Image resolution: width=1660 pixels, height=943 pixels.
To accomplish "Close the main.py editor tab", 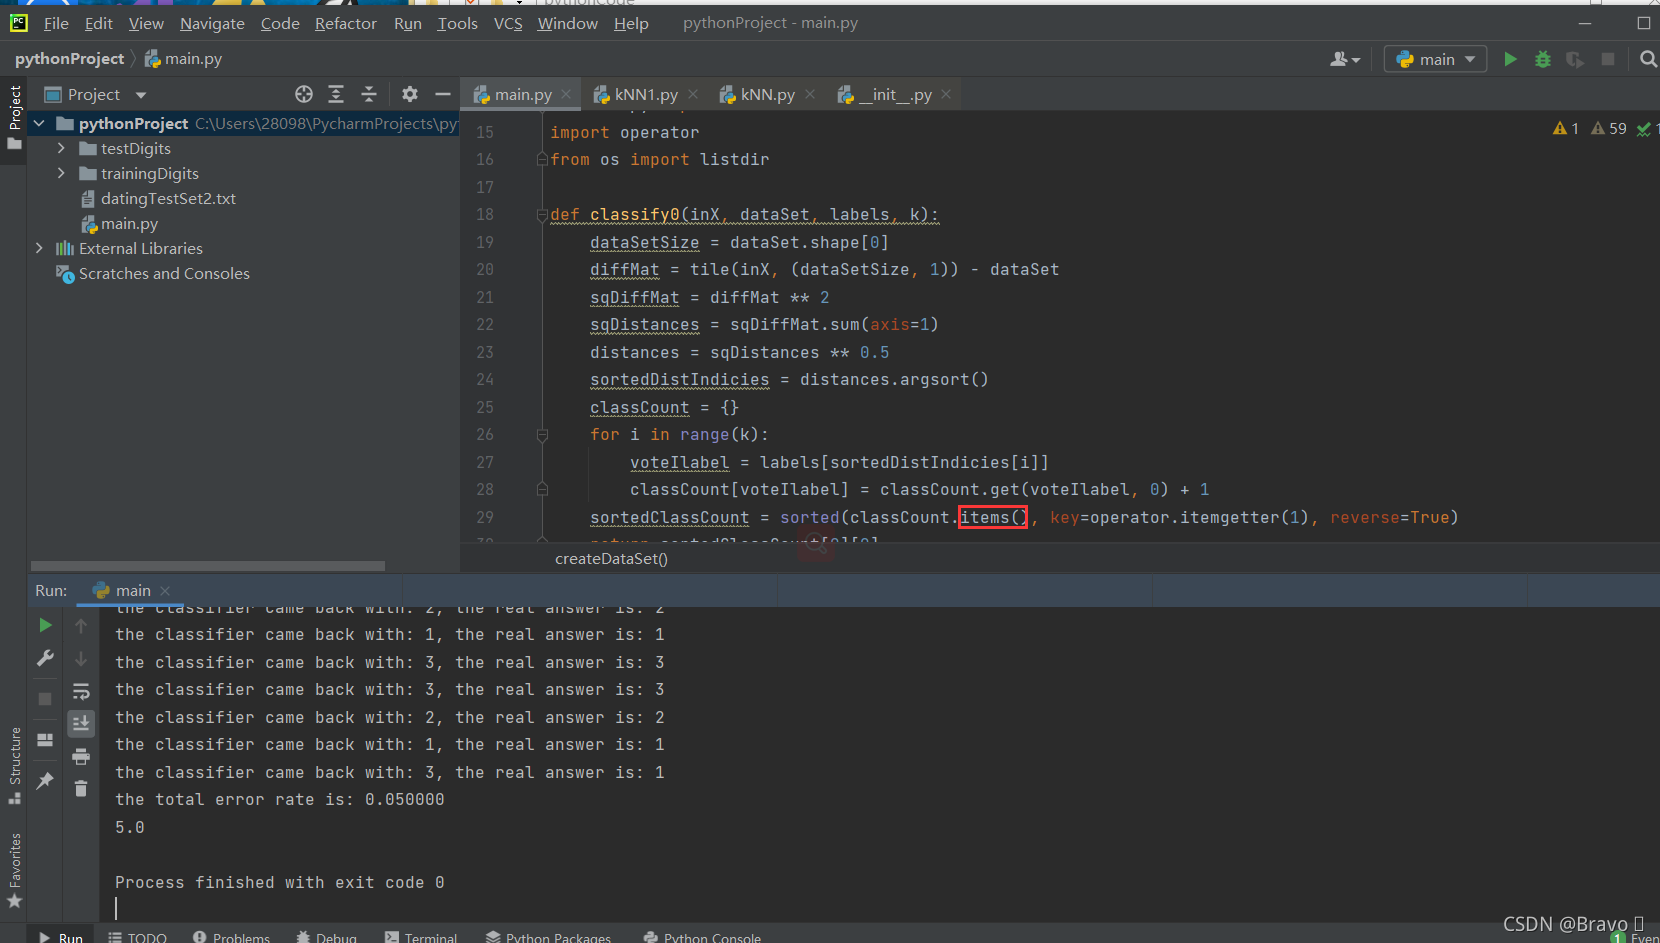I will pyautogui.click(x=566, y=94).
